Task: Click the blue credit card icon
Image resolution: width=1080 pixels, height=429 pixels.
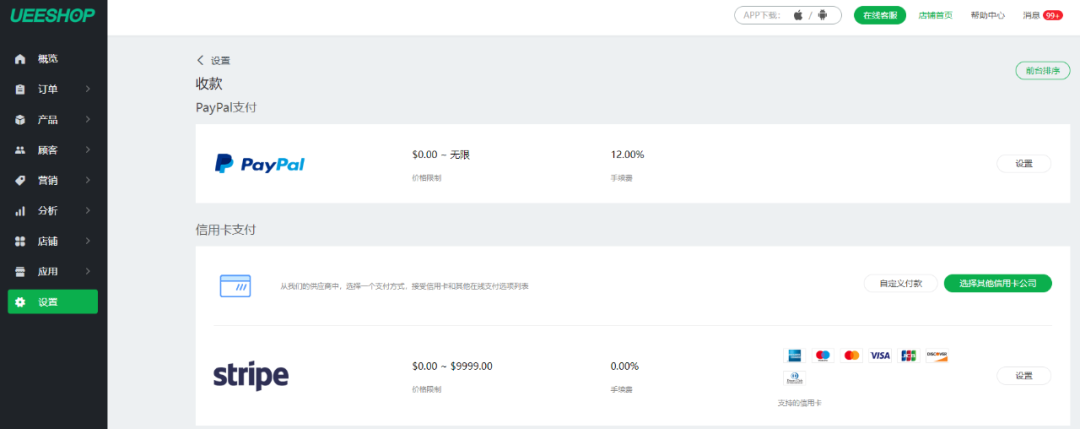Action: click(235, 286)
